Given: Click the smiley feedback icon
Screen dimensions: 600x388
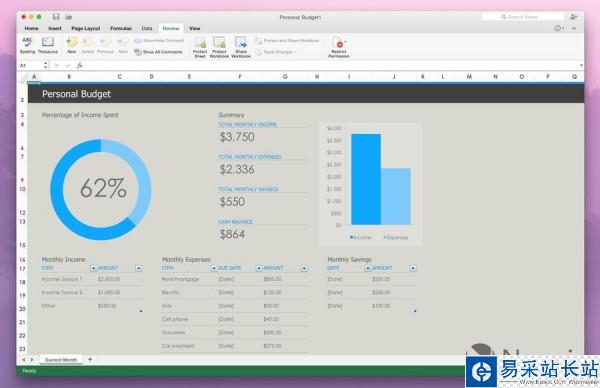Looking at the screenshot, I should coord(558,28).
